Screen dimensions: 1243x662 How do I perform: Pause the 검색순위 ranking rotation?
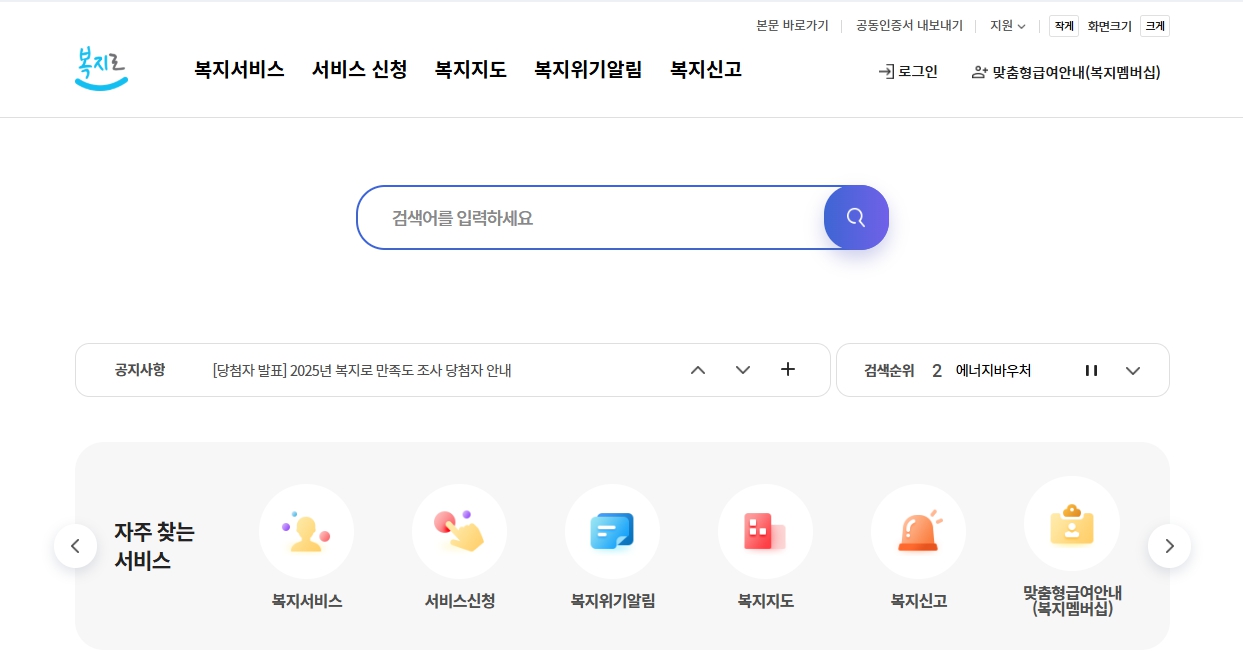coord(1091,370)
